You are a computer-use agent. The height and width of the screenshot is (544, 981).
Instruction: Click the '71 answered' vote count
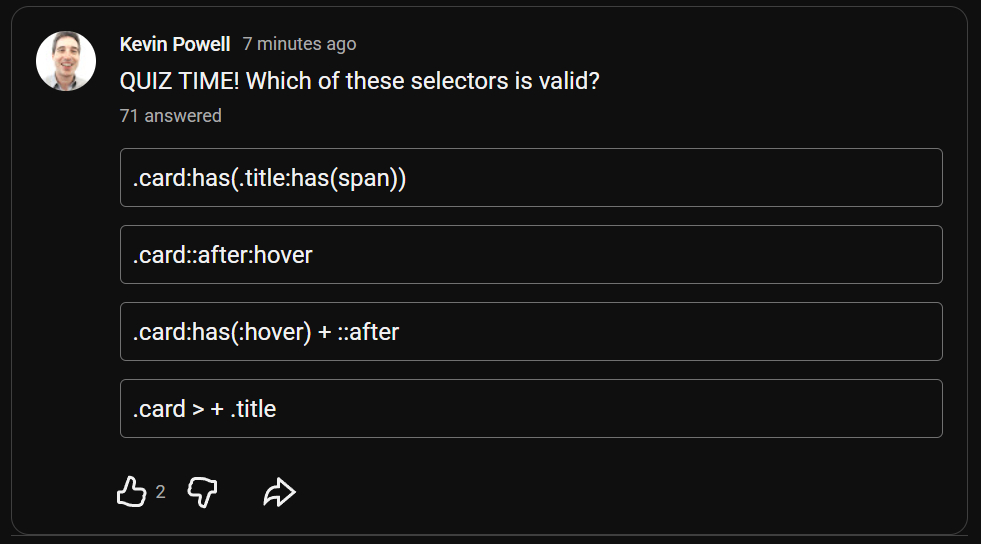click(170, 116)
